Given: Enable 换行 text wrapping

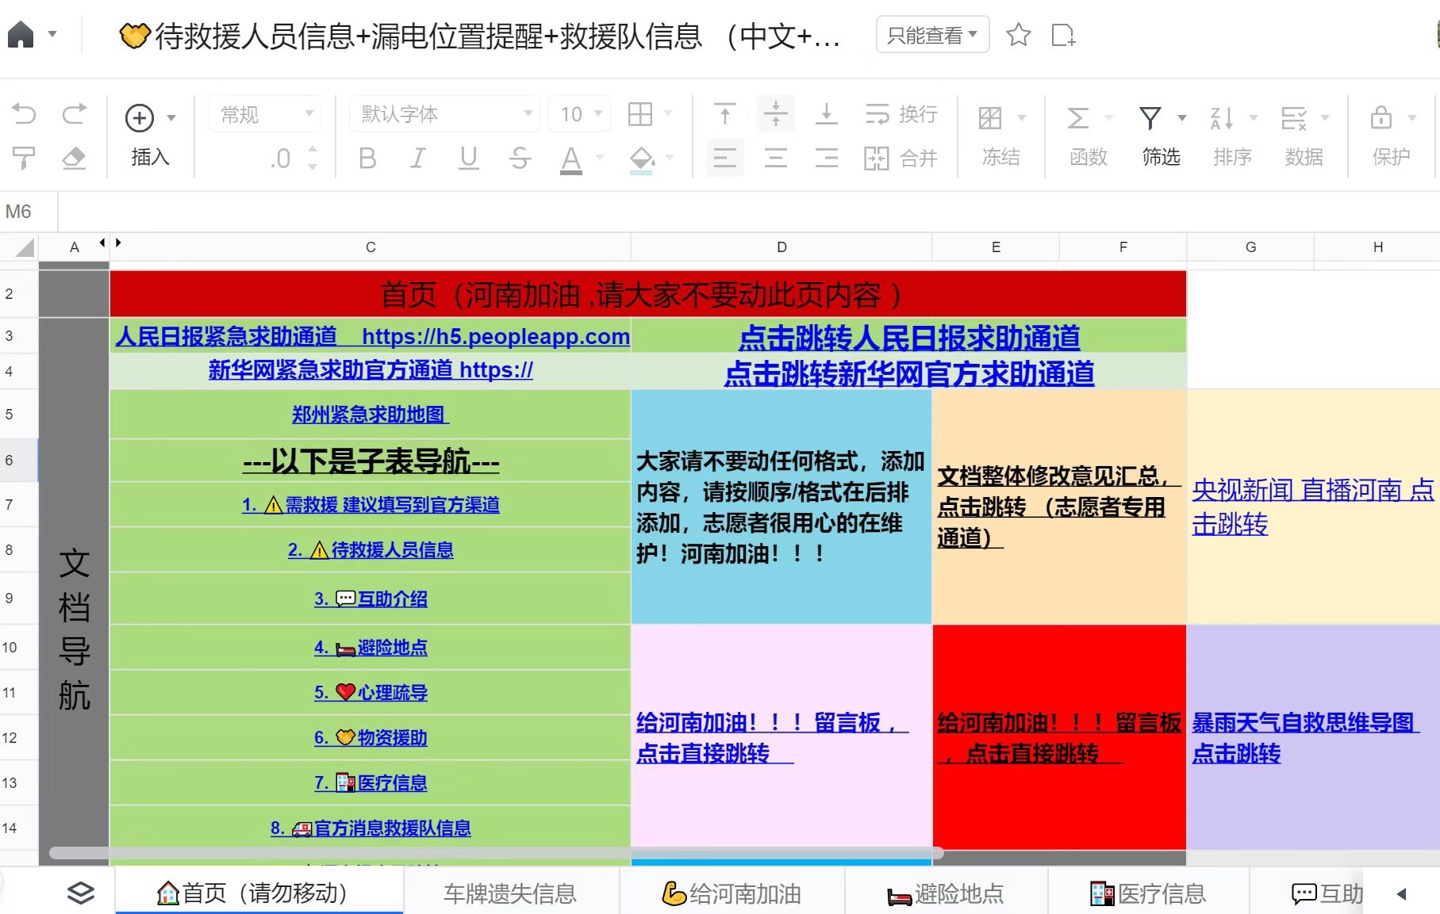Looking at the screenshot, I should tap(899, 113).
